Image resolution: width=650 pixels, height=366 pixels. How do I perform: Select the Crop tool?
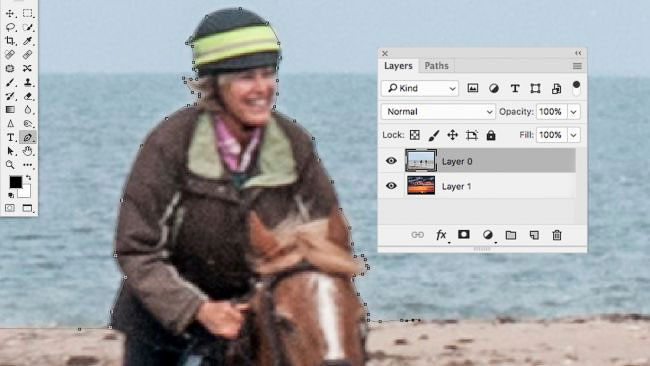click(10, 41)
